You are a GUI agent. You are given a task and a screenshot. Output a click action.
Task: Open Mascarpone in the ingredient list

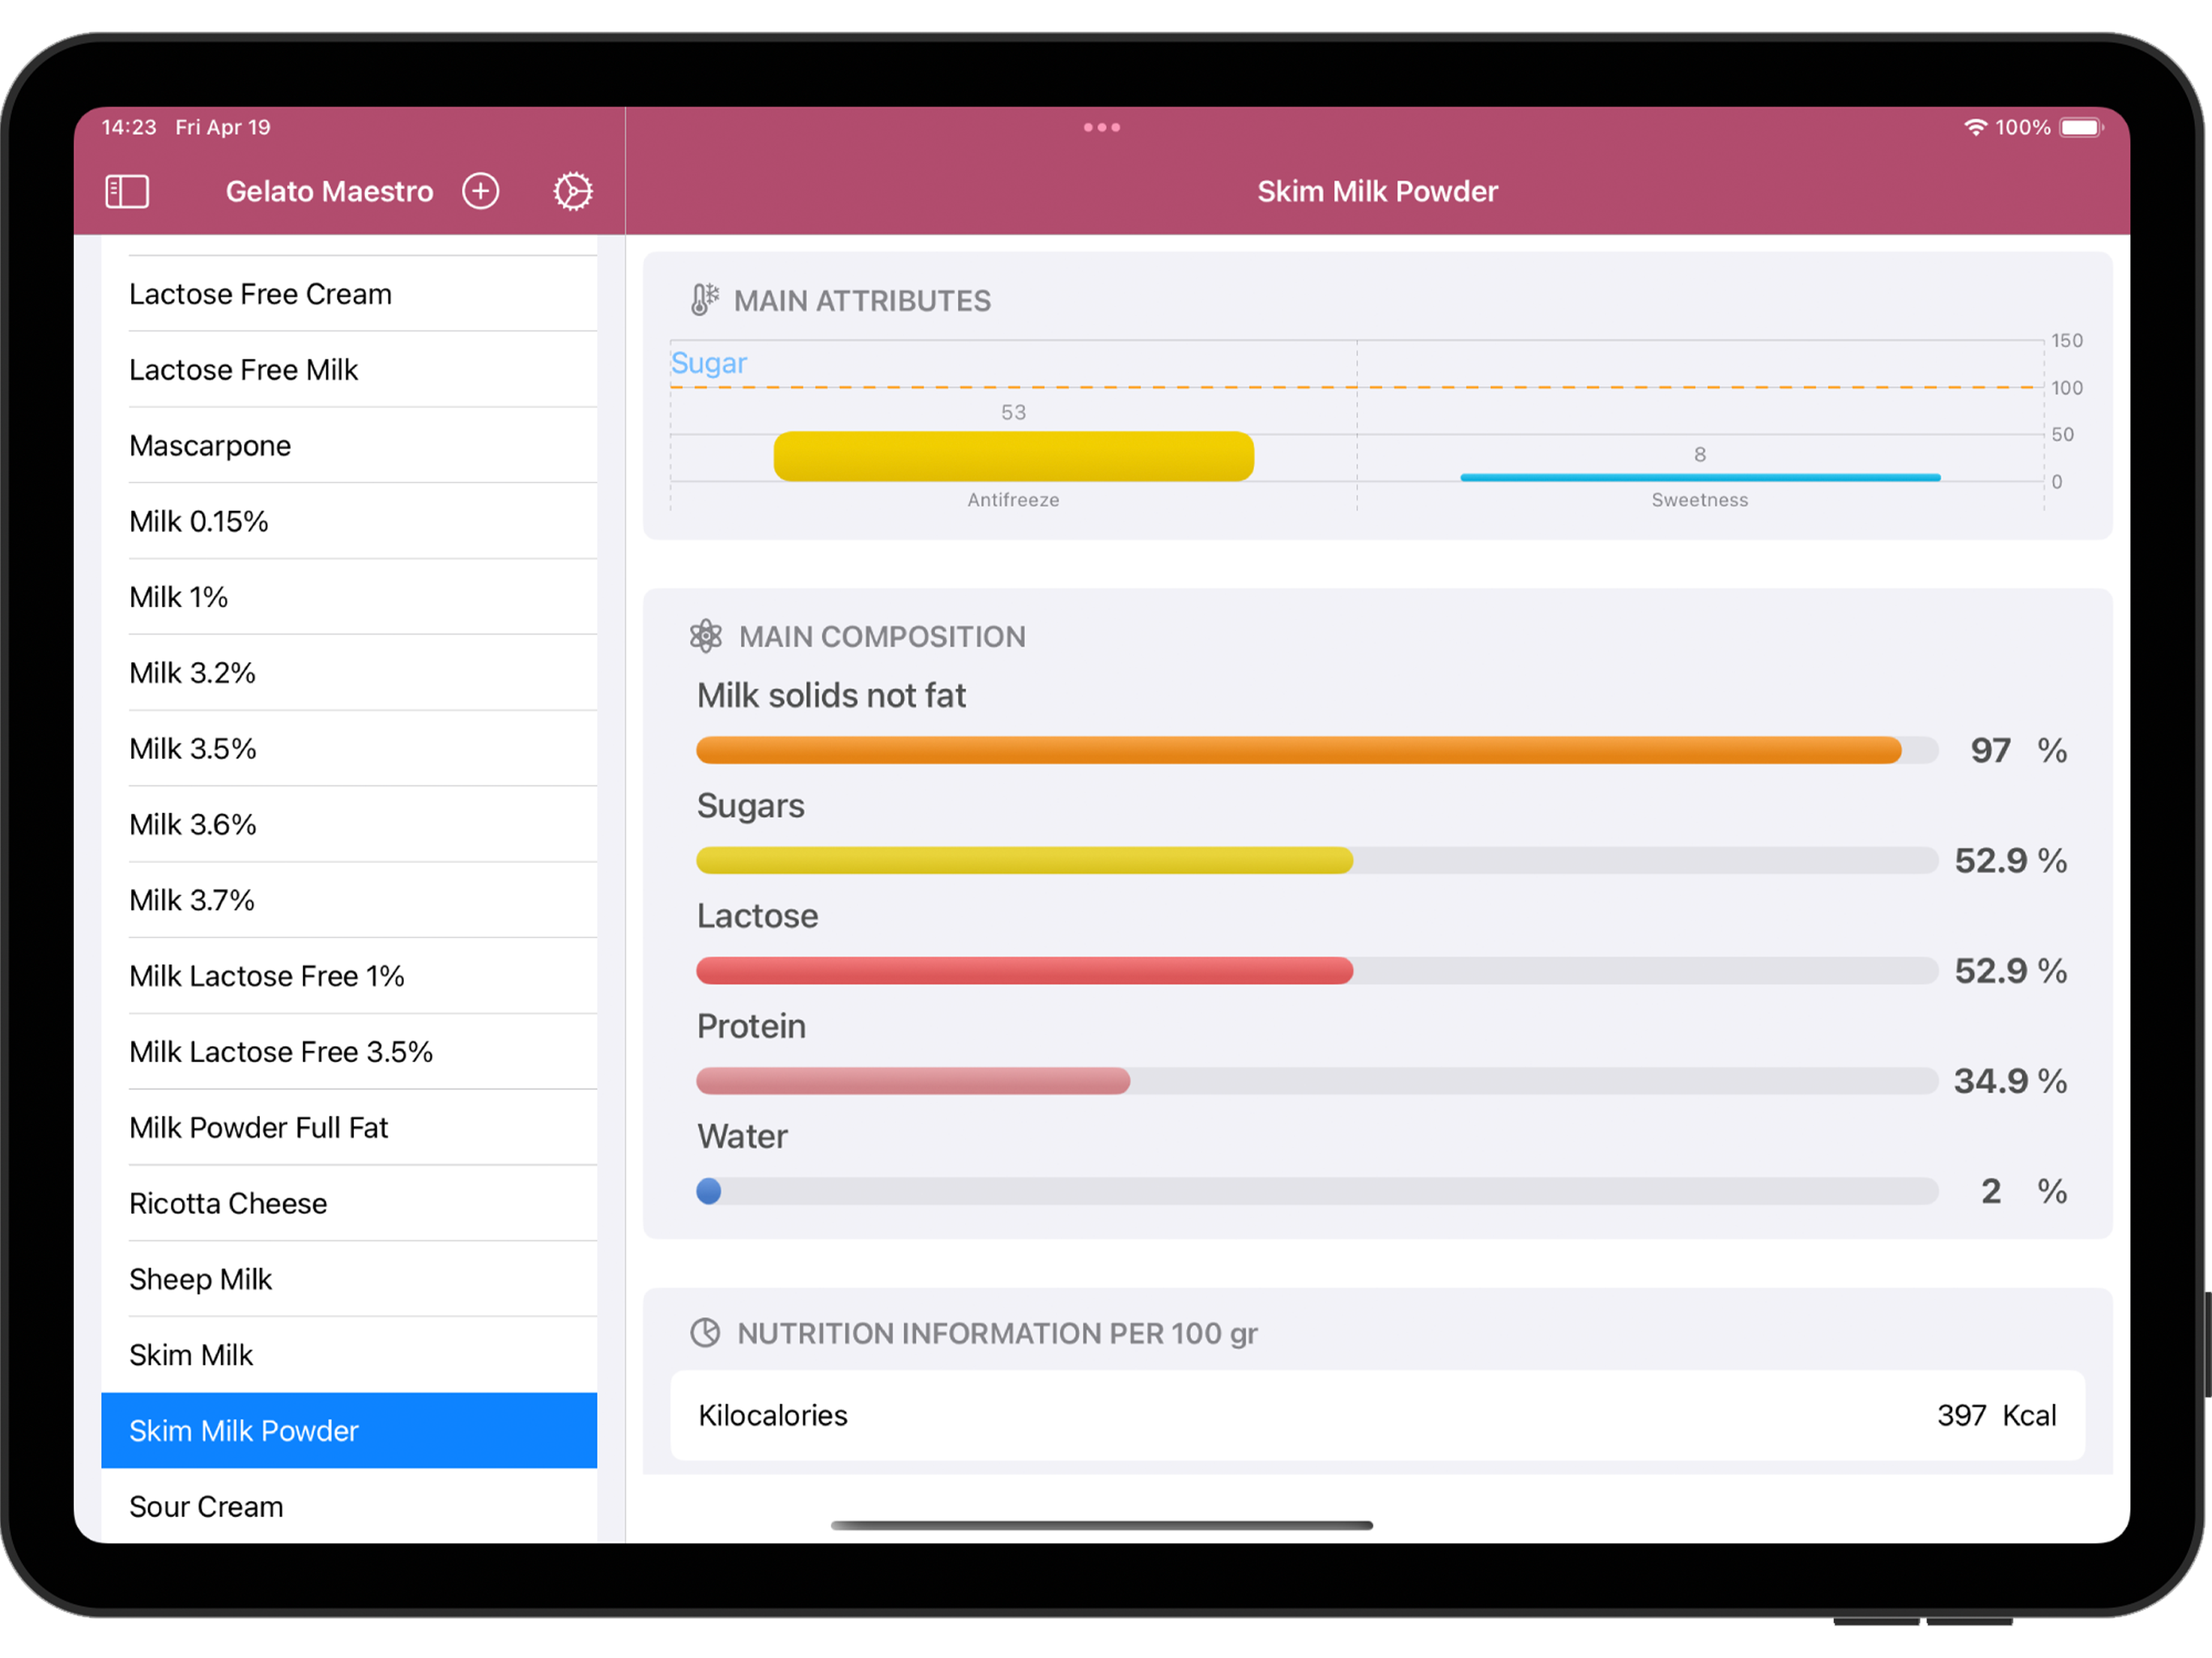(x=349, y=446)
